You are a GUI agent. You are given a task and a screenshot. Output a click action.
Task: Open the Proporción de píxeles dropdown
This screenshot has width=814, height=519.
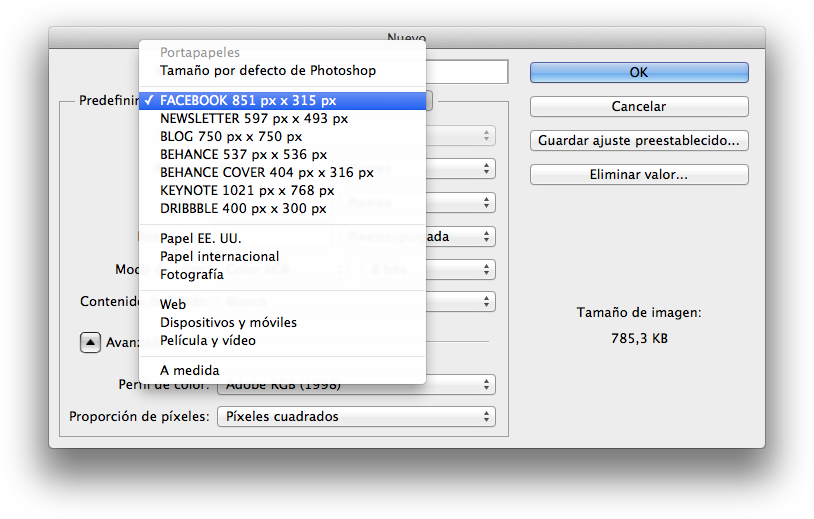tap(356, 417)
